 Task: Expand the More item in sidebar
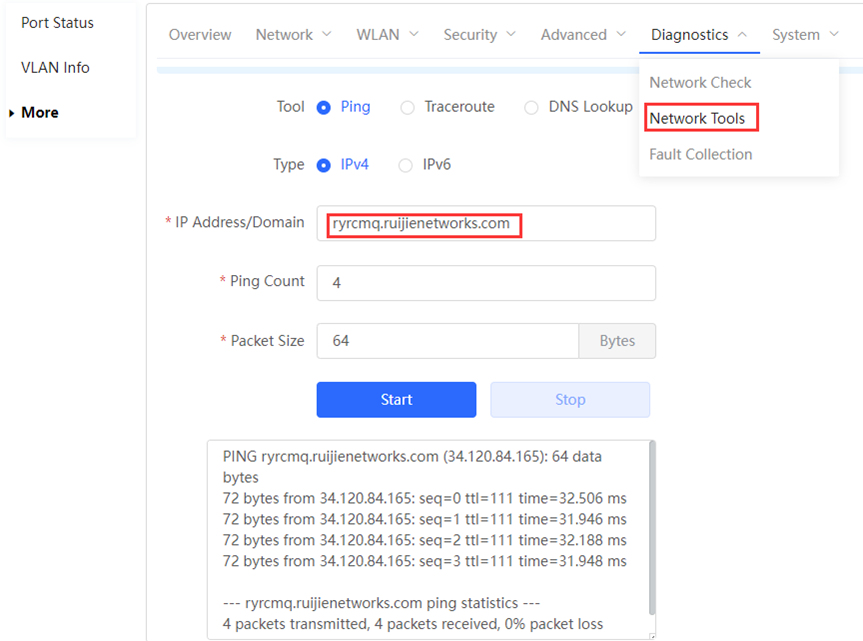(x=40, y=113)
